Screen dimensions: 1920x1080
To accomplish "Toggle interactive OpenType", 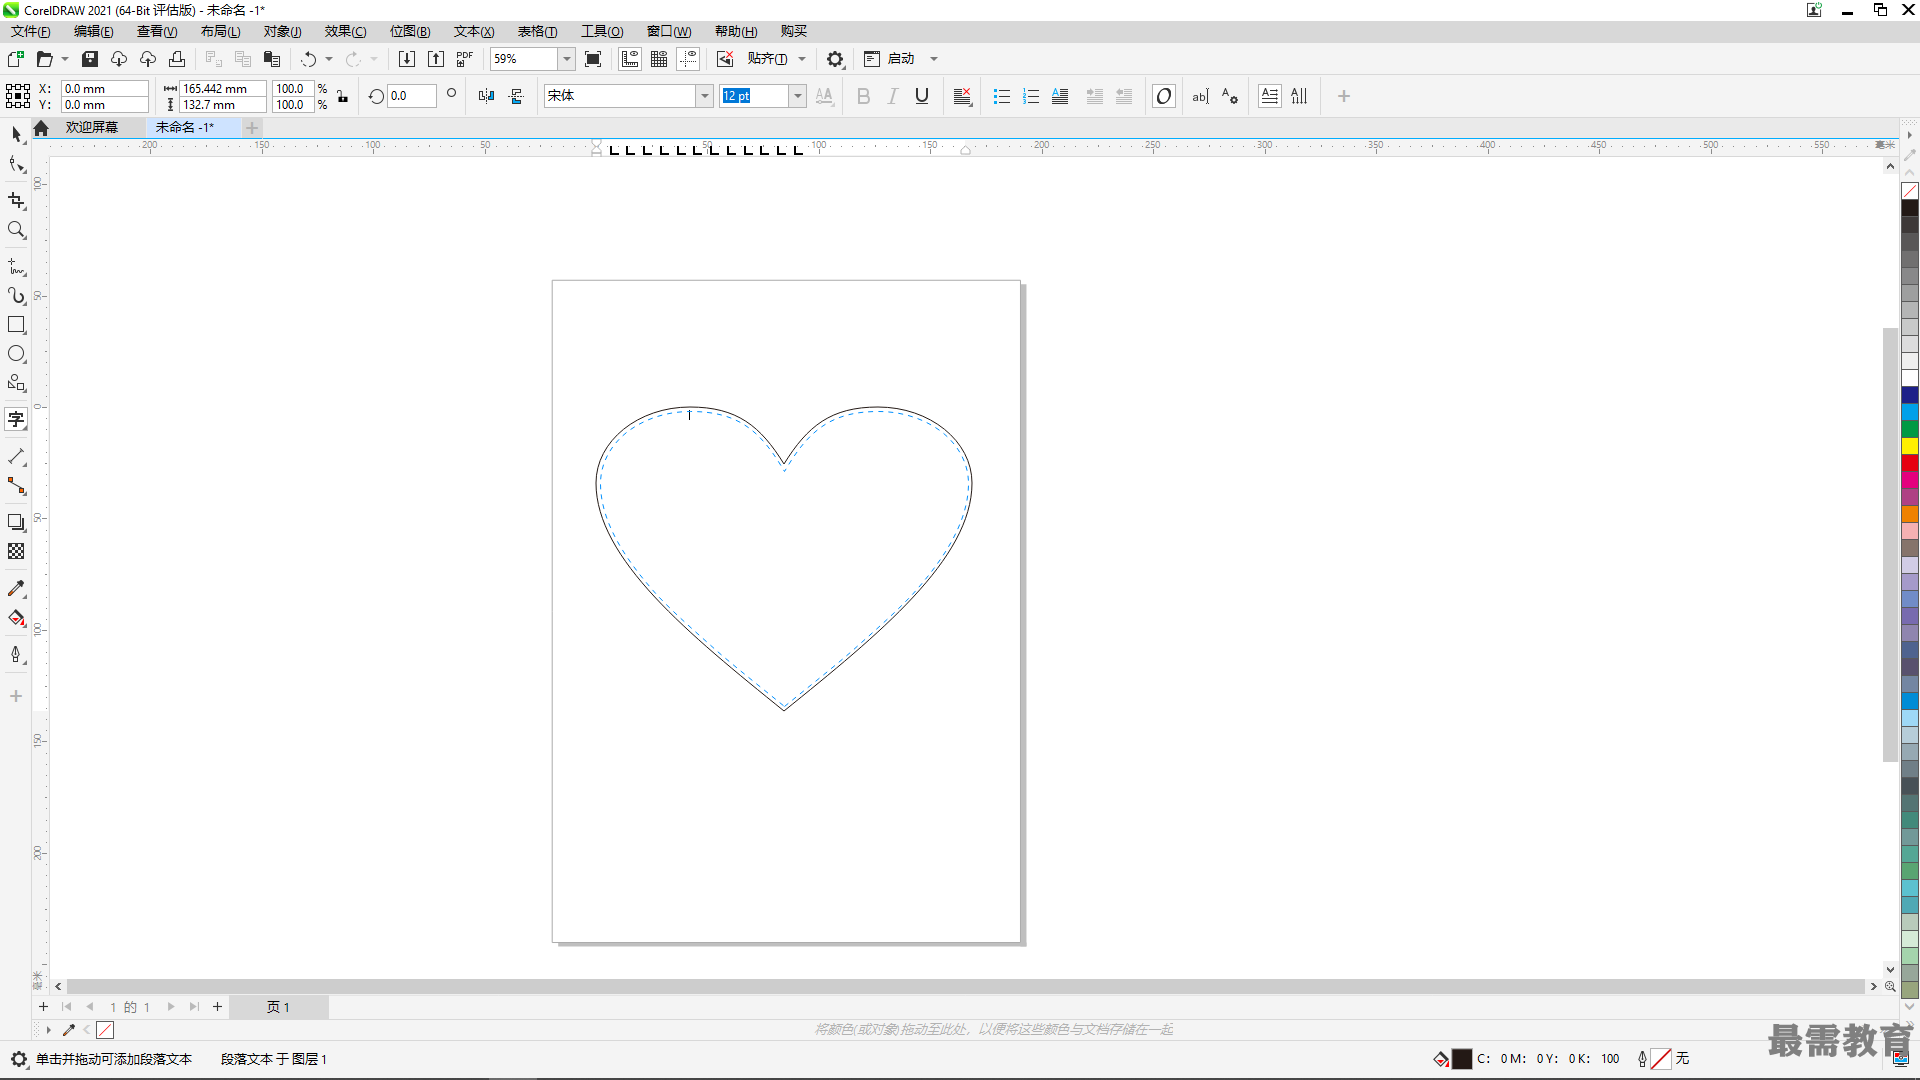I will coord(1164,96).
